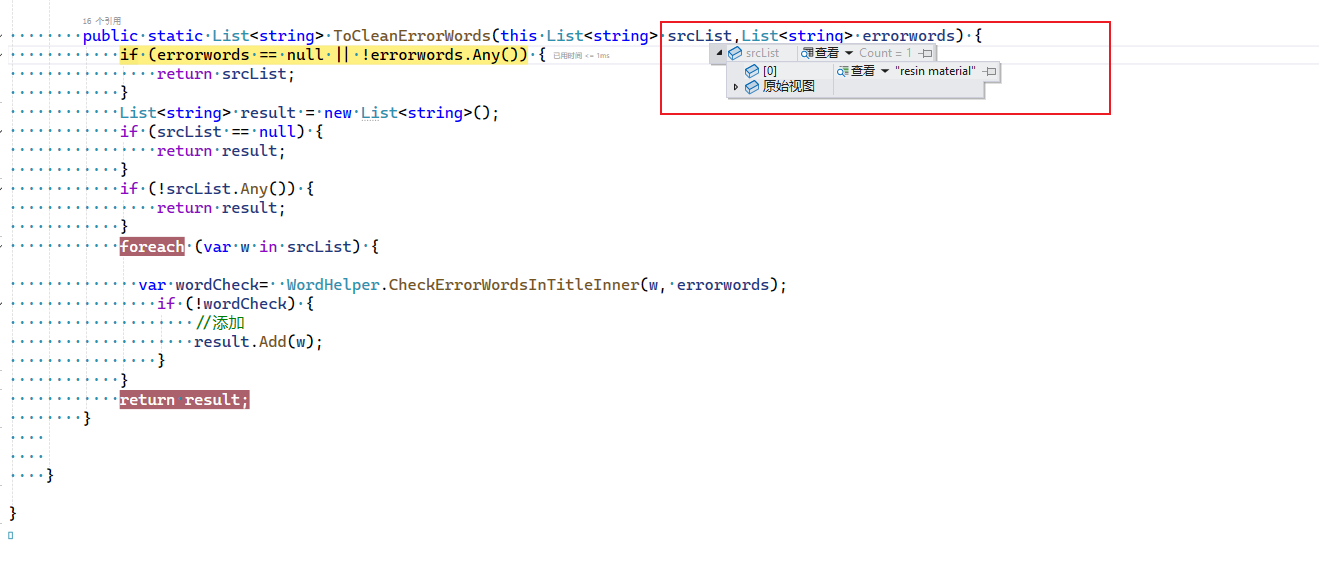Open the 查看 dropdown arrow in srcList row
The height and width of the screenshot is (573, 1319).
[849, 53]
